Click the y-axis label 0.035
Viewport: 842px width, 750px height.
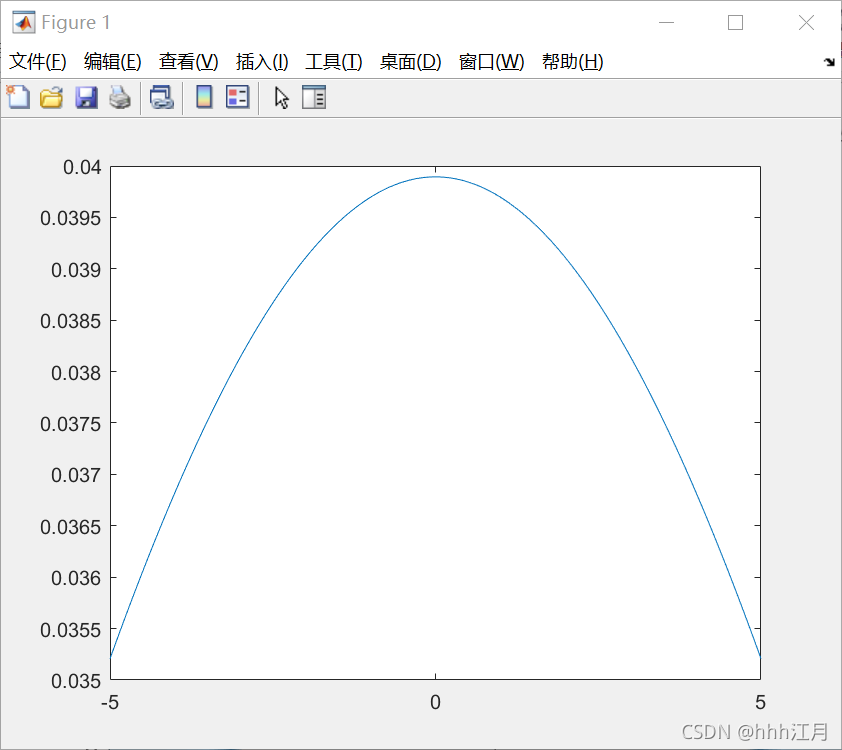[76, 681]
